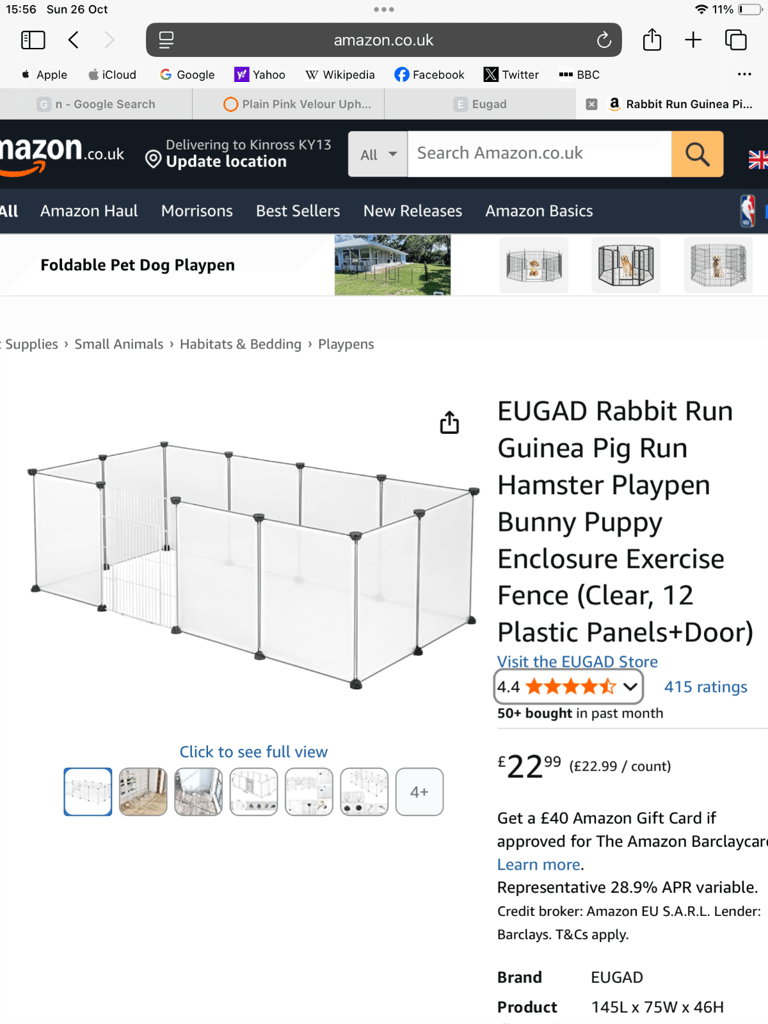Select the first product thumbnail

point(88,791)
